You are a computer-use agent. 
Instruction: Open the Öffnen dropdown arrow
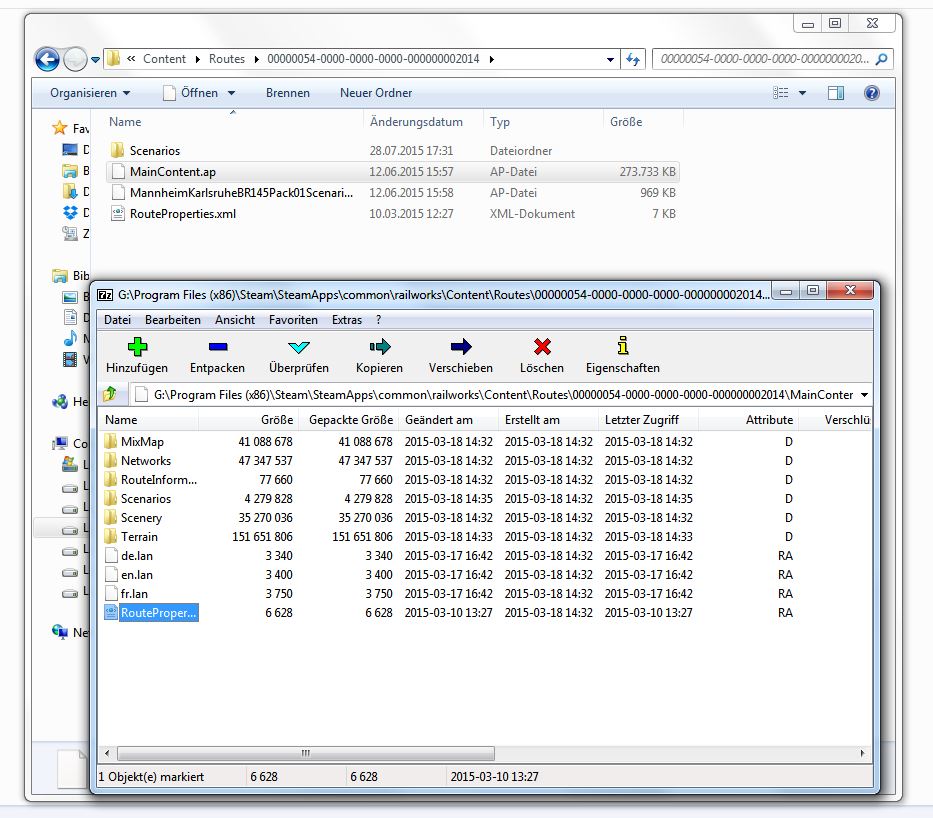[x=231, y=93]
